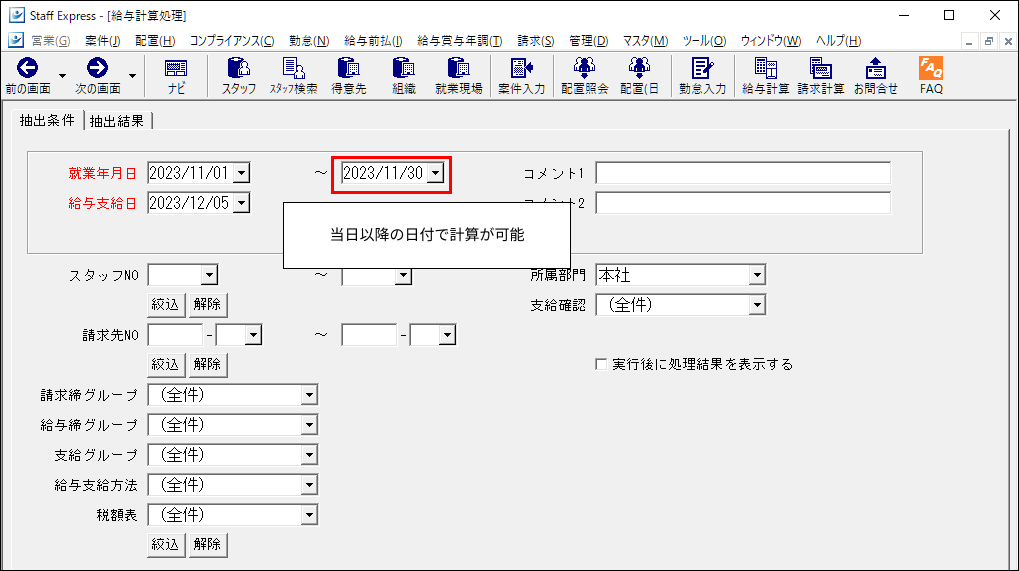Click 絞込 button under 請求先NO

click(x=165, y=365)
